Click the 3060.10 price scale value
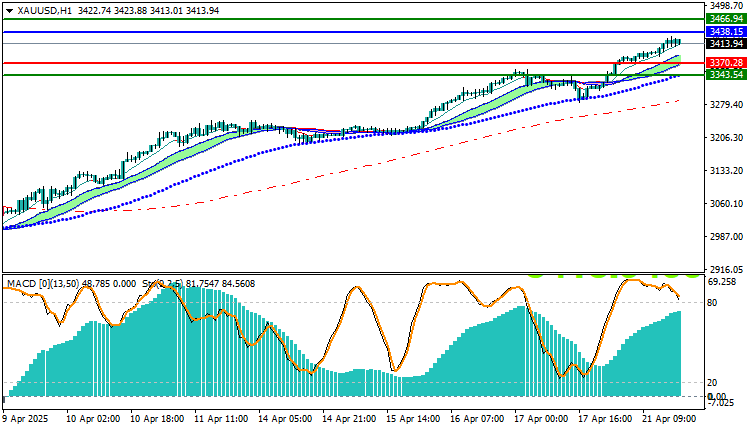750x430 pixels. point(726,203)
